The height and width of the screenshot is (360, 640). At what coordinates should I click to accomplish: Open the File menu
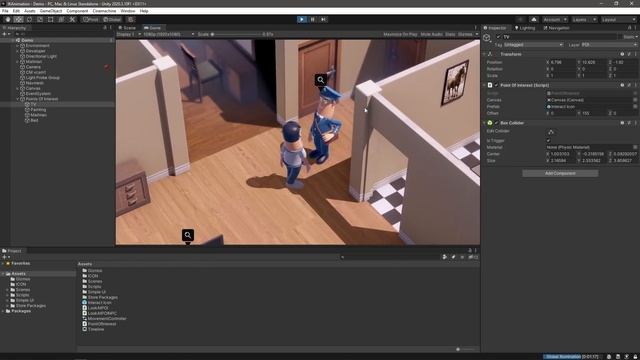[5, 11]
